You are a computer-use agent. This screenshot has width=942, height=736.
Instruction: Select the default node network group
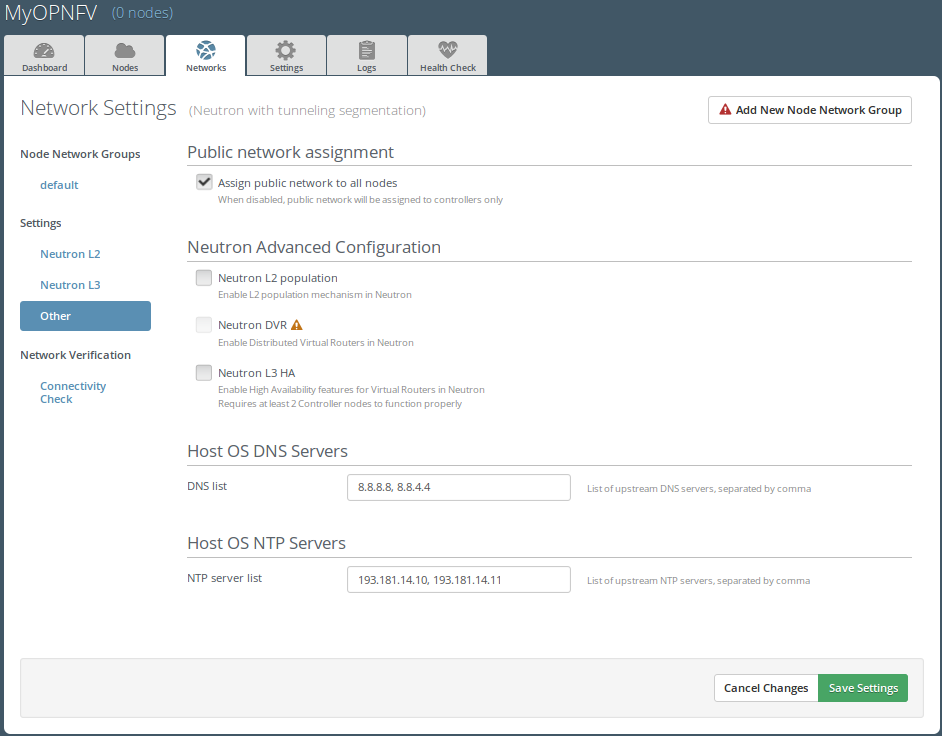59,185
